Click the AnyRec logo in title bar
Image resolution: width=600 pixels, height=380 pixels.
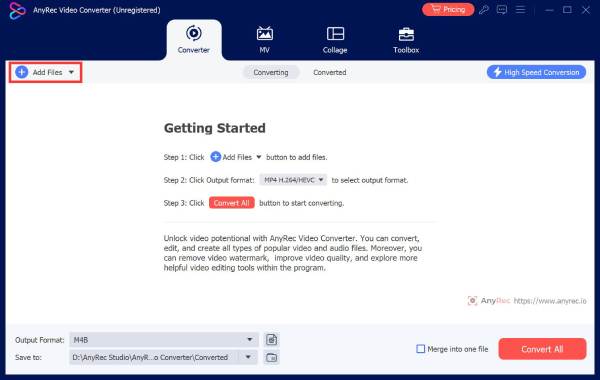tap(17, 10)
